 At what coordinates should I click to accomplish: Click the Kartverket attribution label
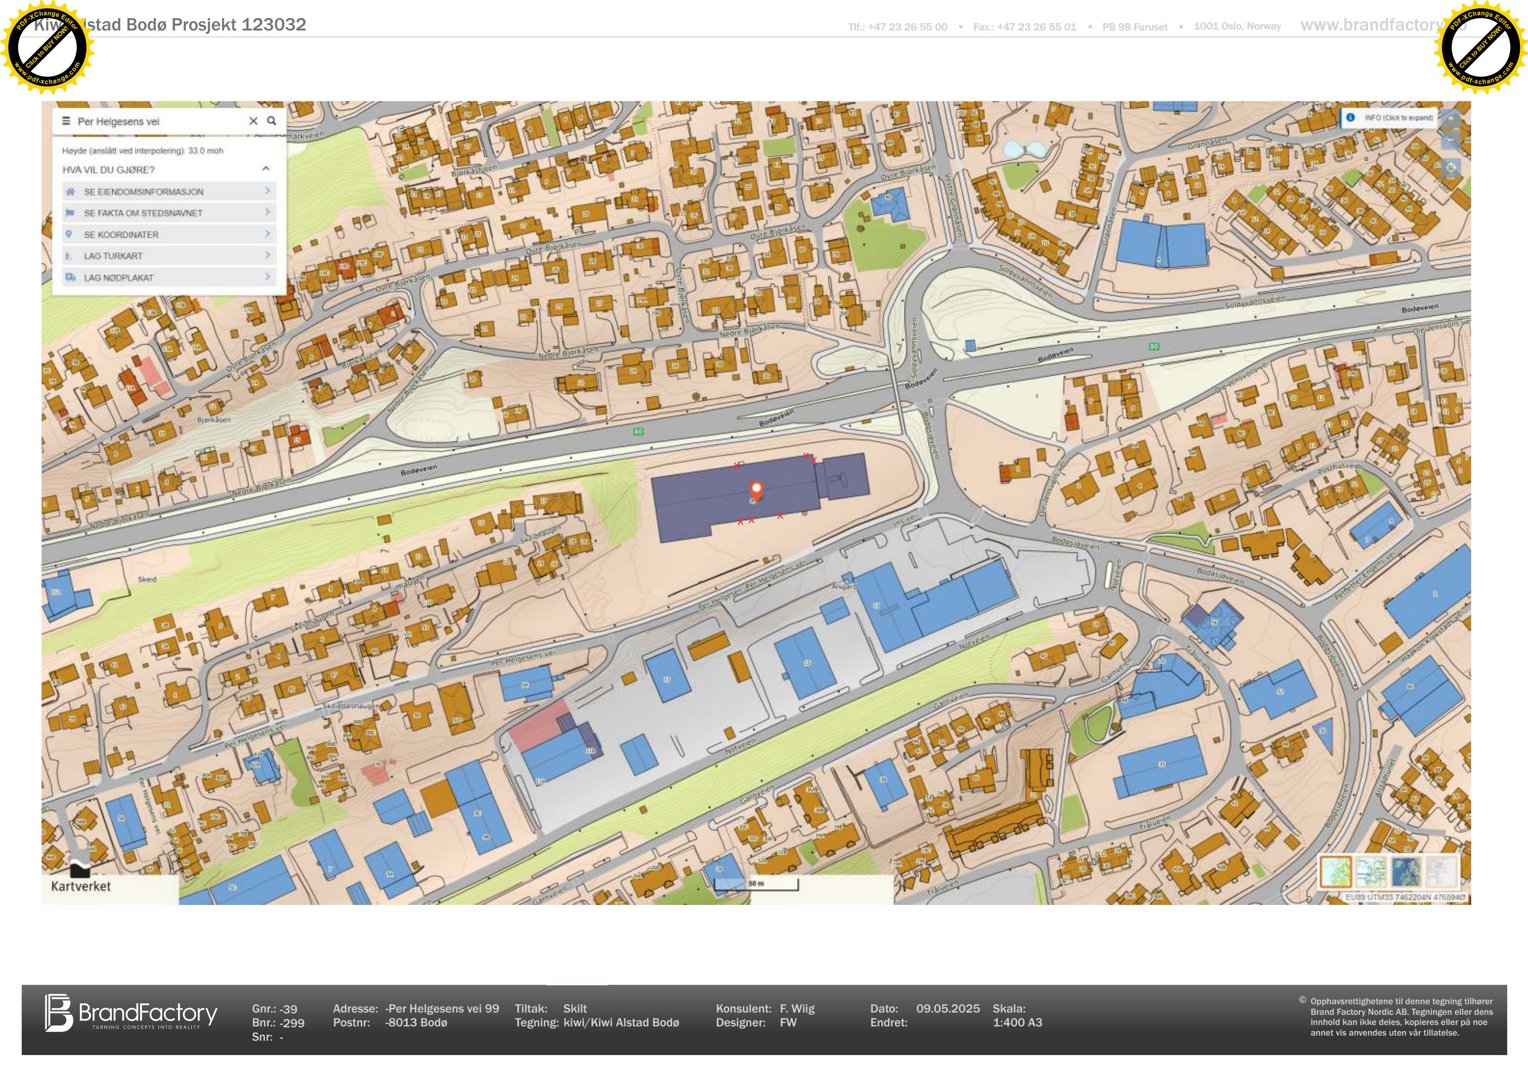80,887
